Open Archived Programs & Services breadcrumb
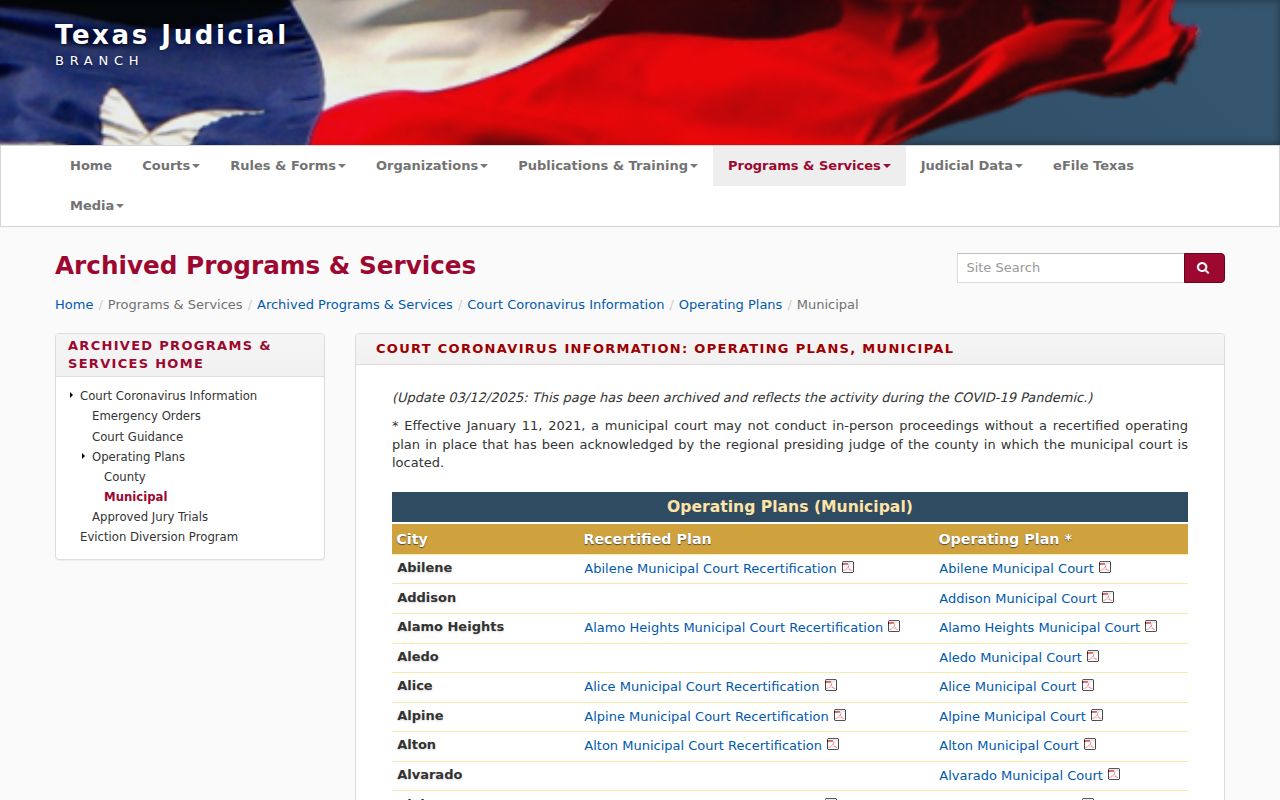The height and width of the screenshot is (800, 1280). click(355, 305)
